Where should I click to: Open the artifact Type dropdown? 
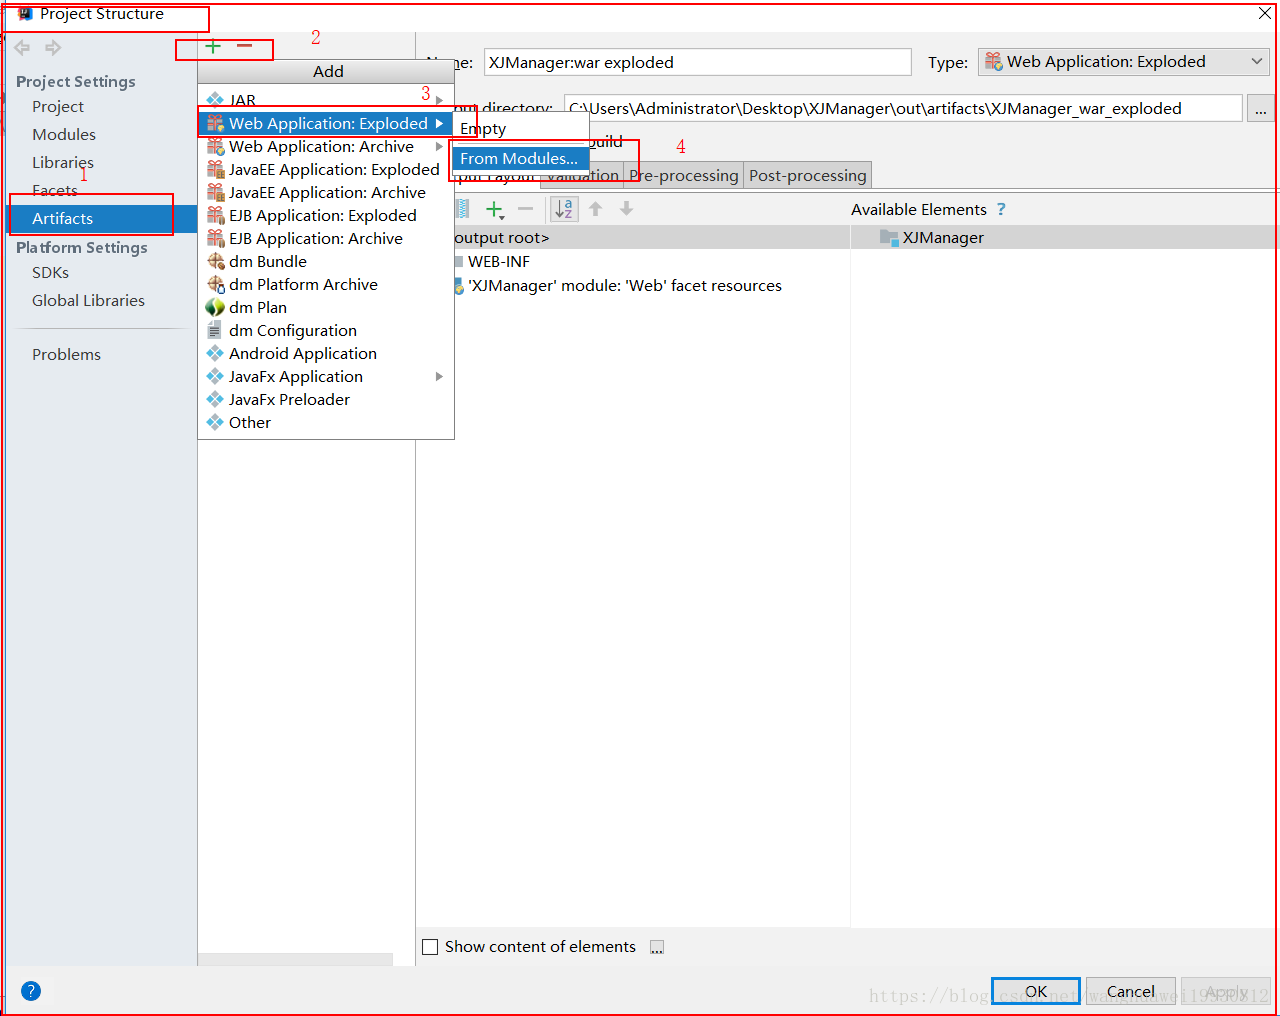[1125, 62]
